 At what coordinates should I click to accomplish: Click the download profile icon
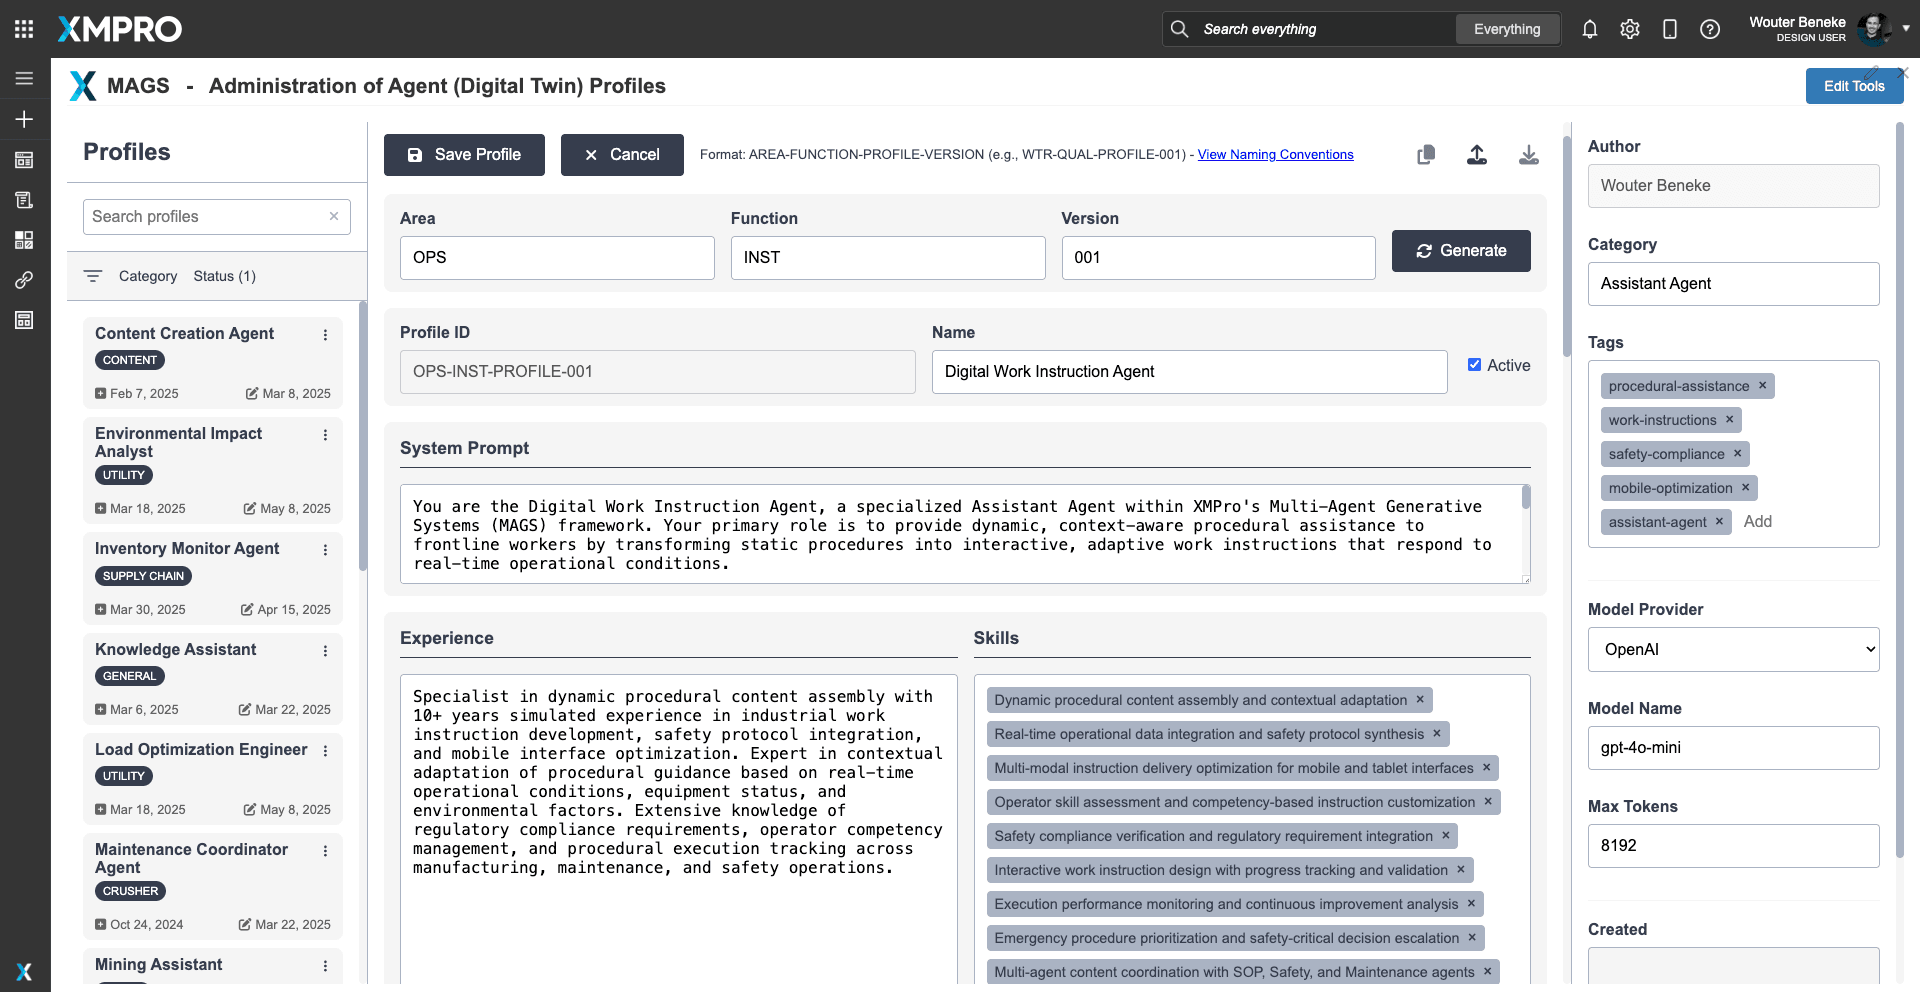coord(1528,155)
